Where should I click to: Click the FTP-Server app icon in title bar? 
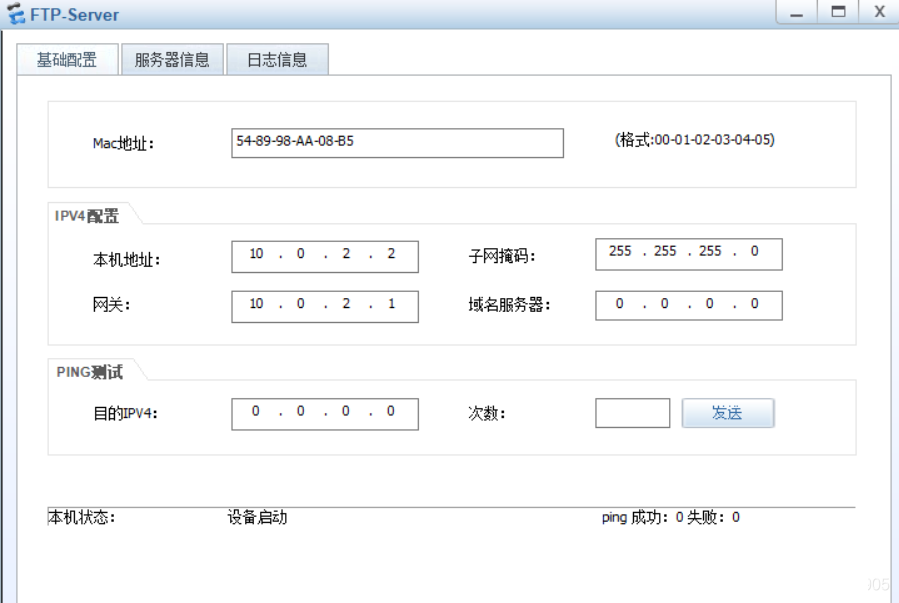click(16, 15)
